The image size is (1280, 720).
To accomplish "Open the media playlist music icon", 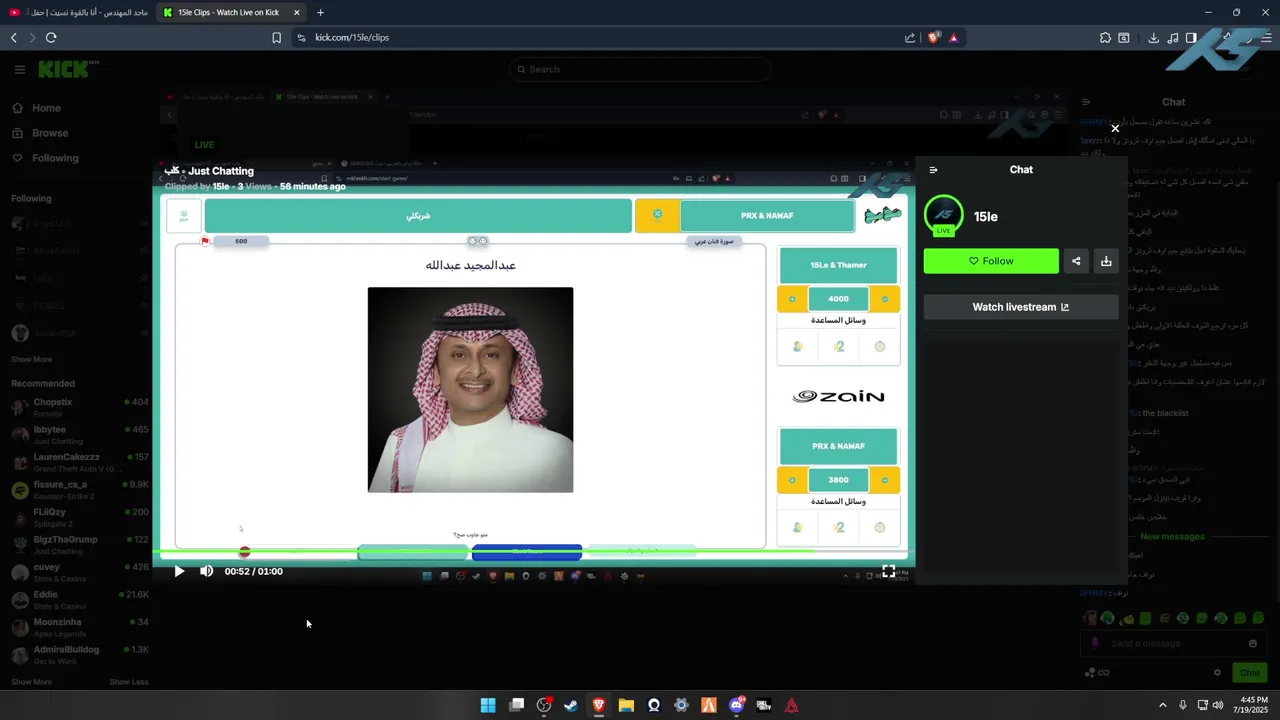I will click(1172, 37).
